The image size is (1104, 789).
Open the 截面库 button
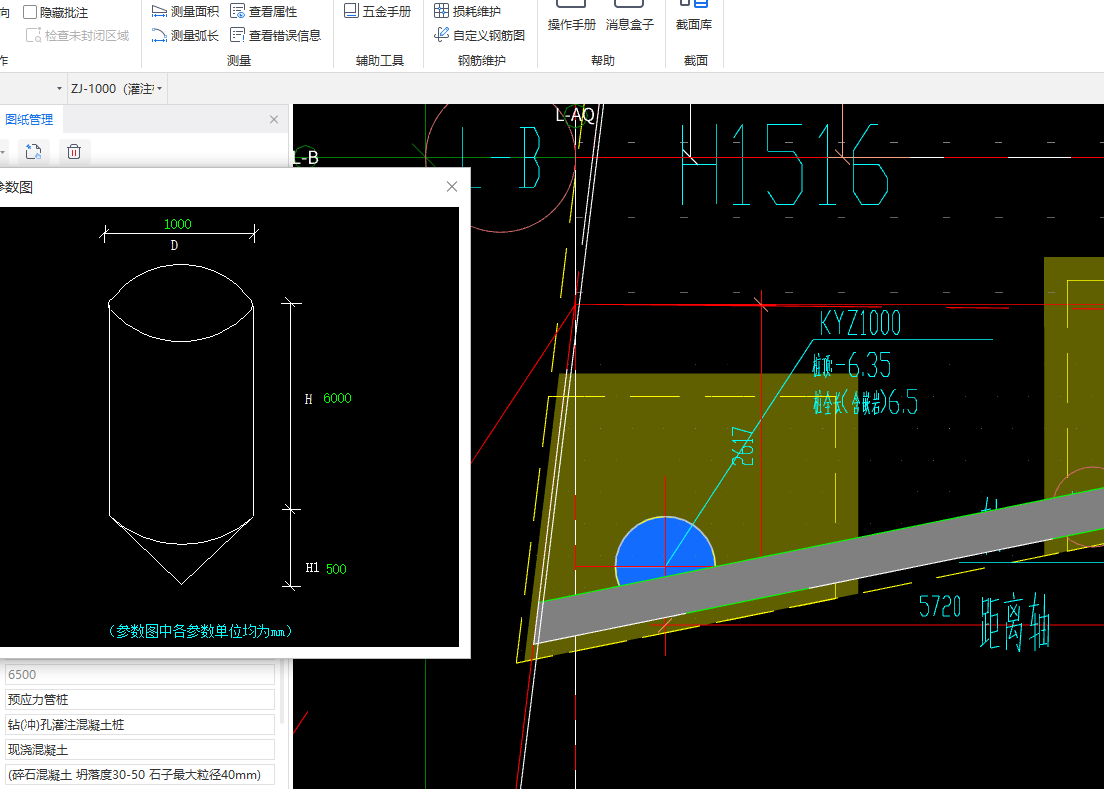(694, 16)
